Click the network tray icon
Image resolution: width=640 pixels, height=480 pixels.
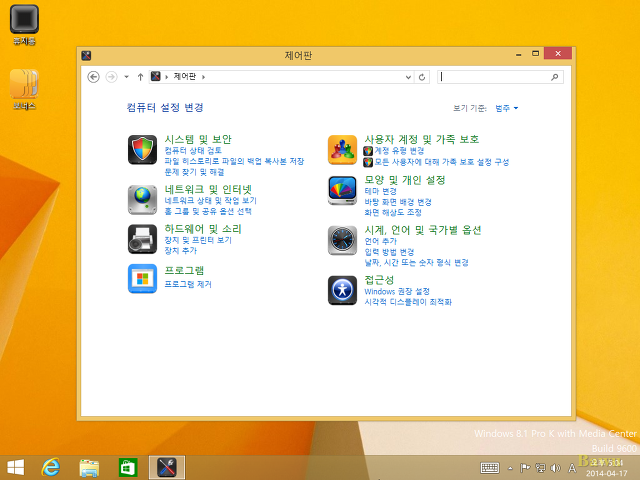(x=540, y=468)
